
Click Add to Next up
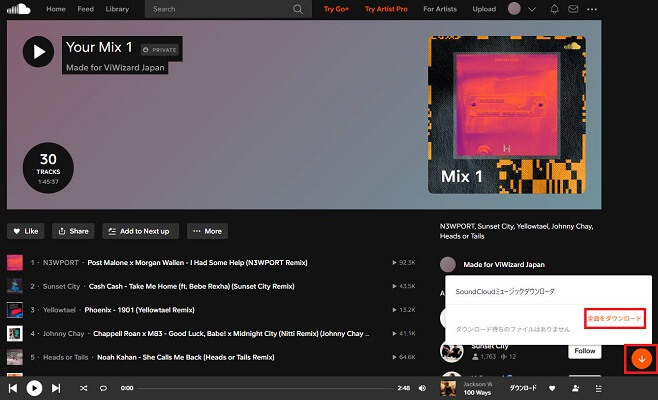[140, 231]
